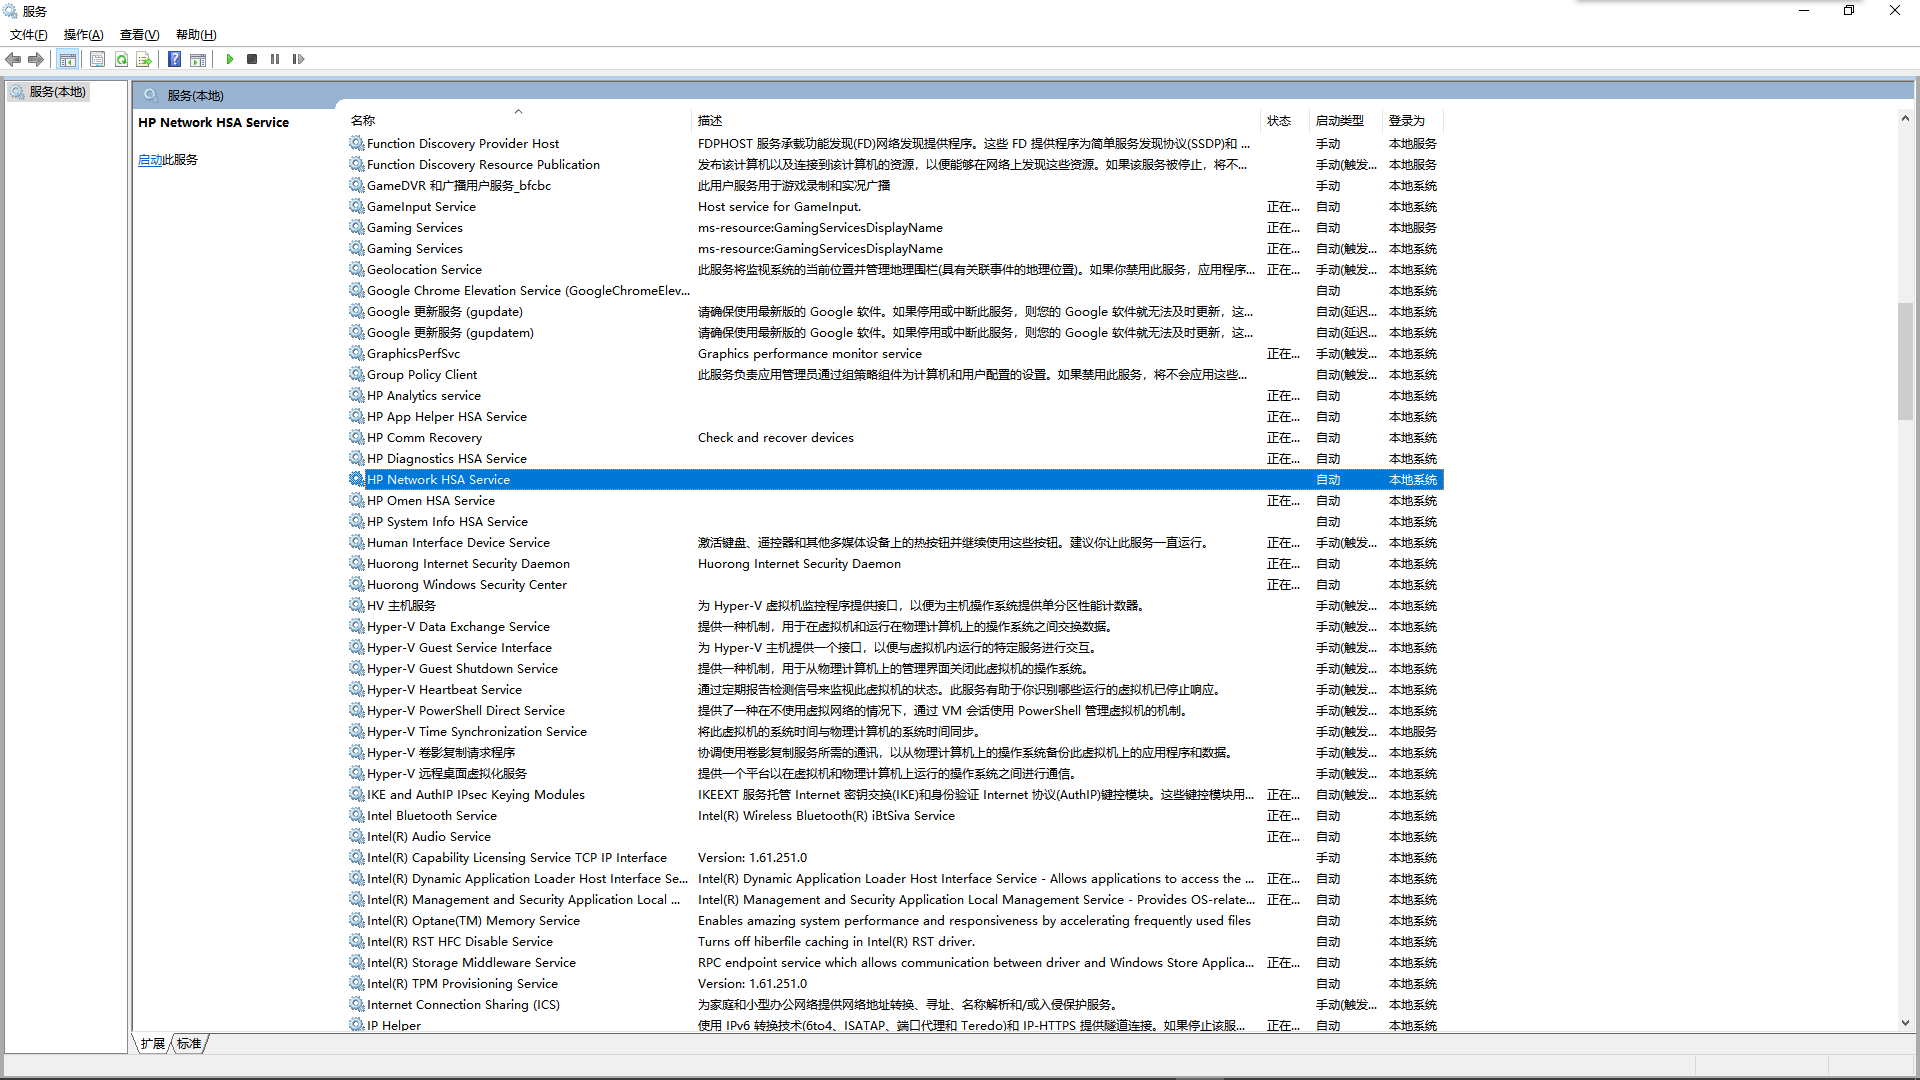Click the scroll up arrow of the services list

[x=1905, y=118]
